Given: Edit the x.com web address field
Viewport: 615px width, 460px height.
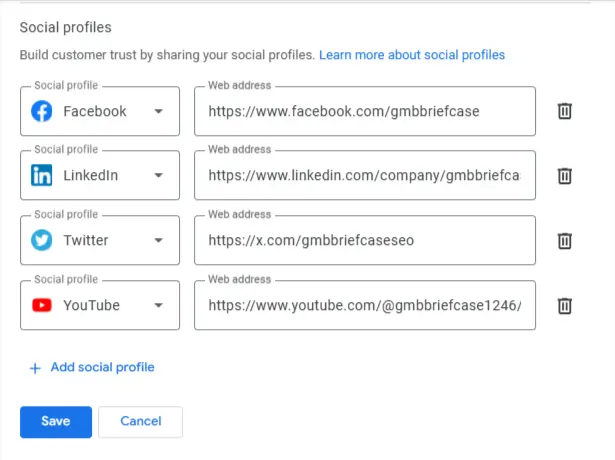Looking at the screenshot, I should click(365, 240).
